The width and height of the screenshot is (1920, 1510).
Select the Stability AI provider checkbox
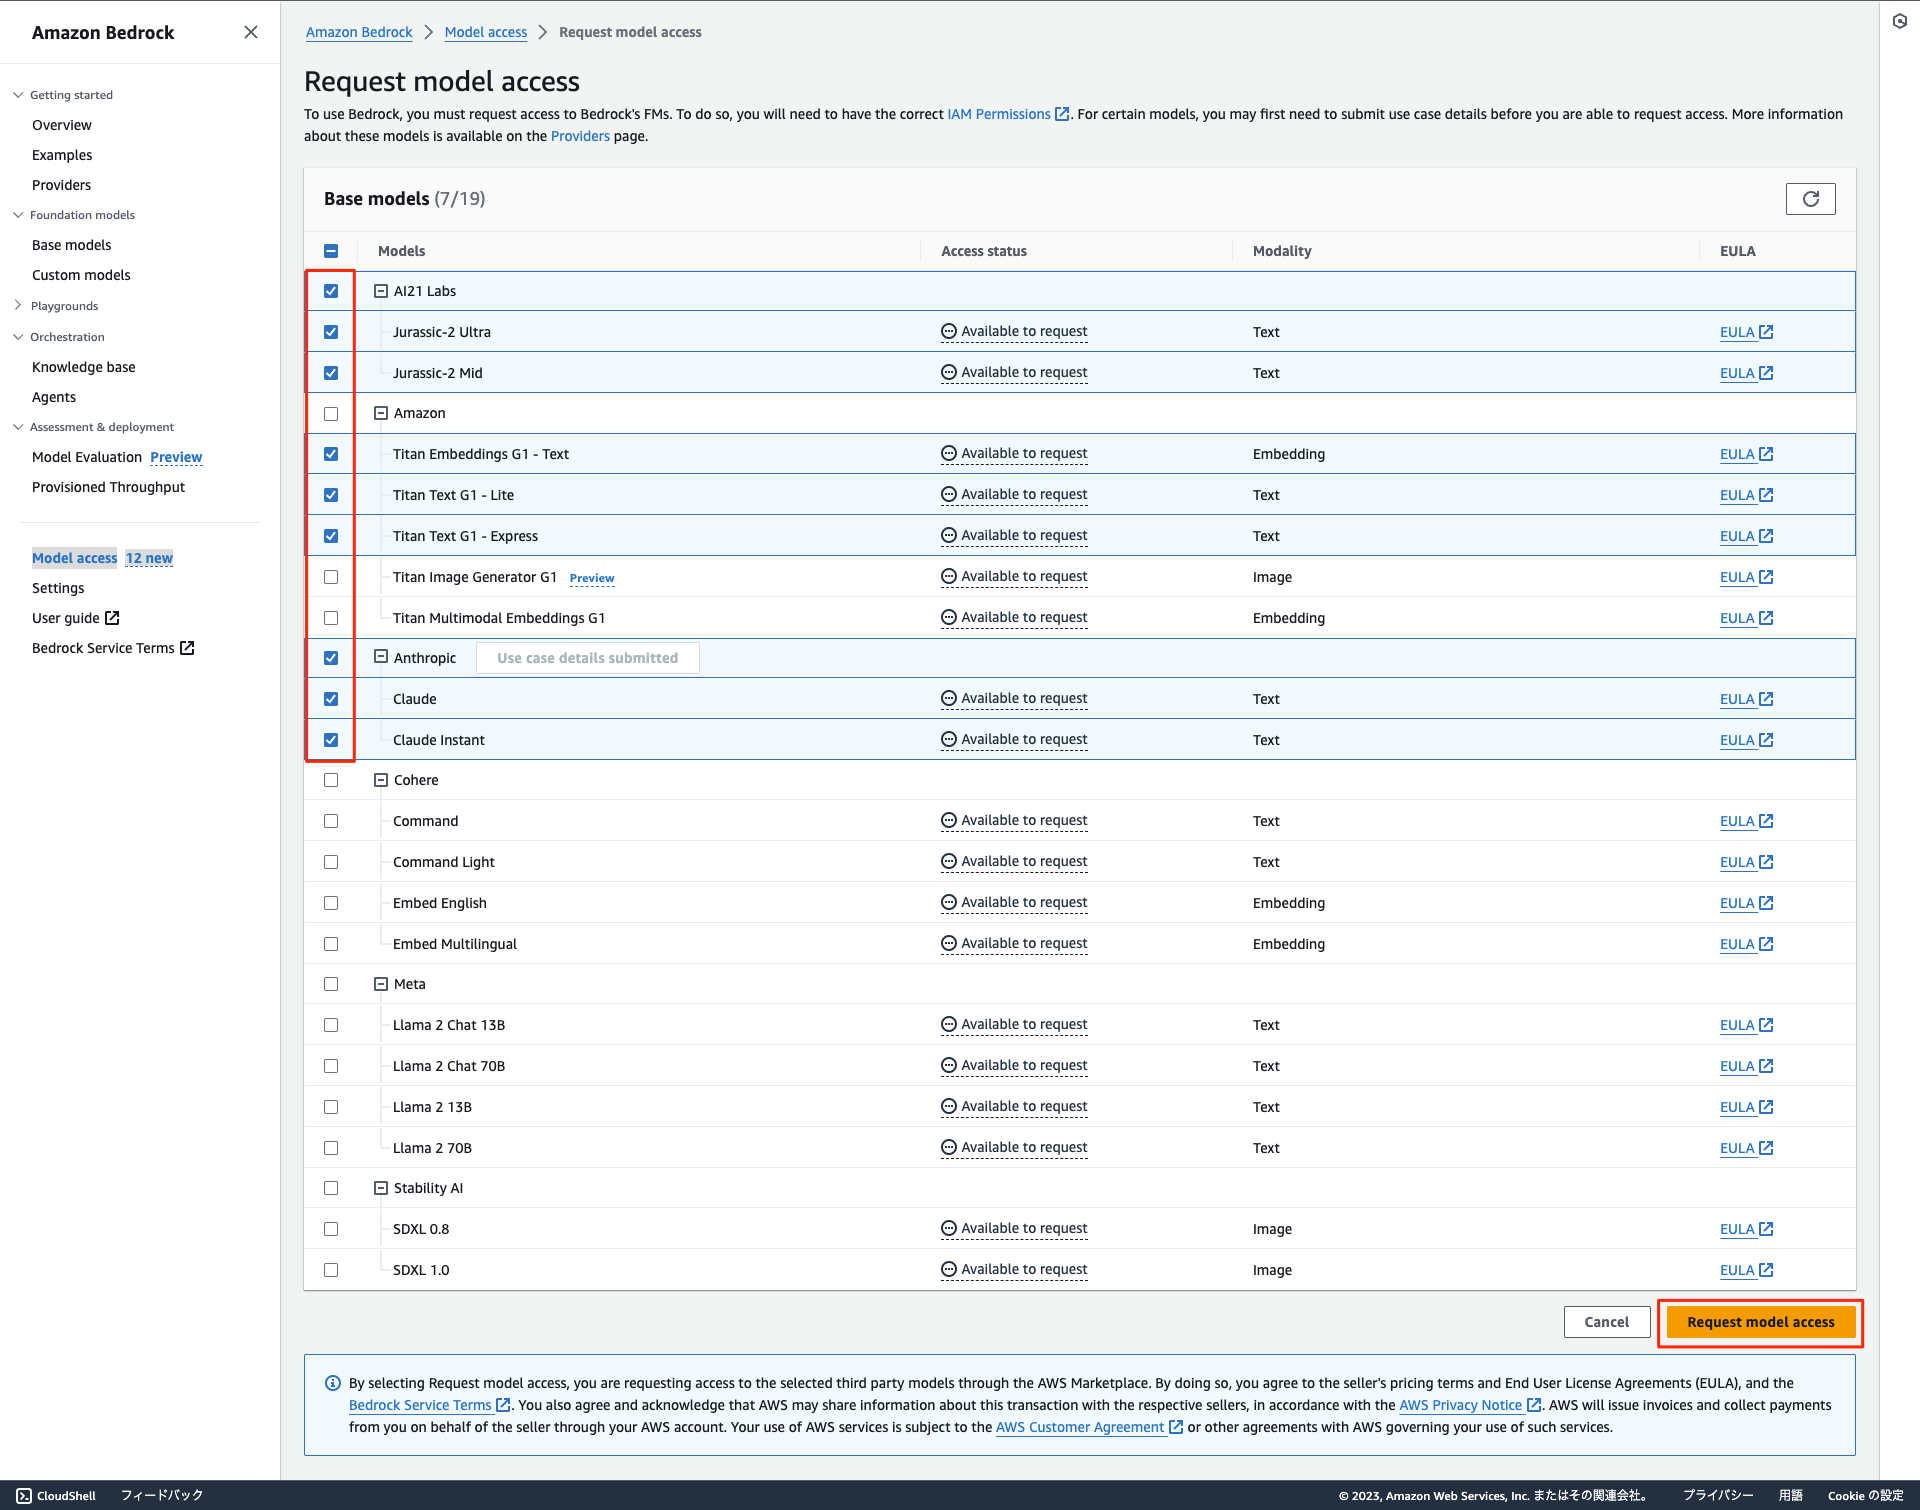pyautogui.click(x=331, y=1188)
